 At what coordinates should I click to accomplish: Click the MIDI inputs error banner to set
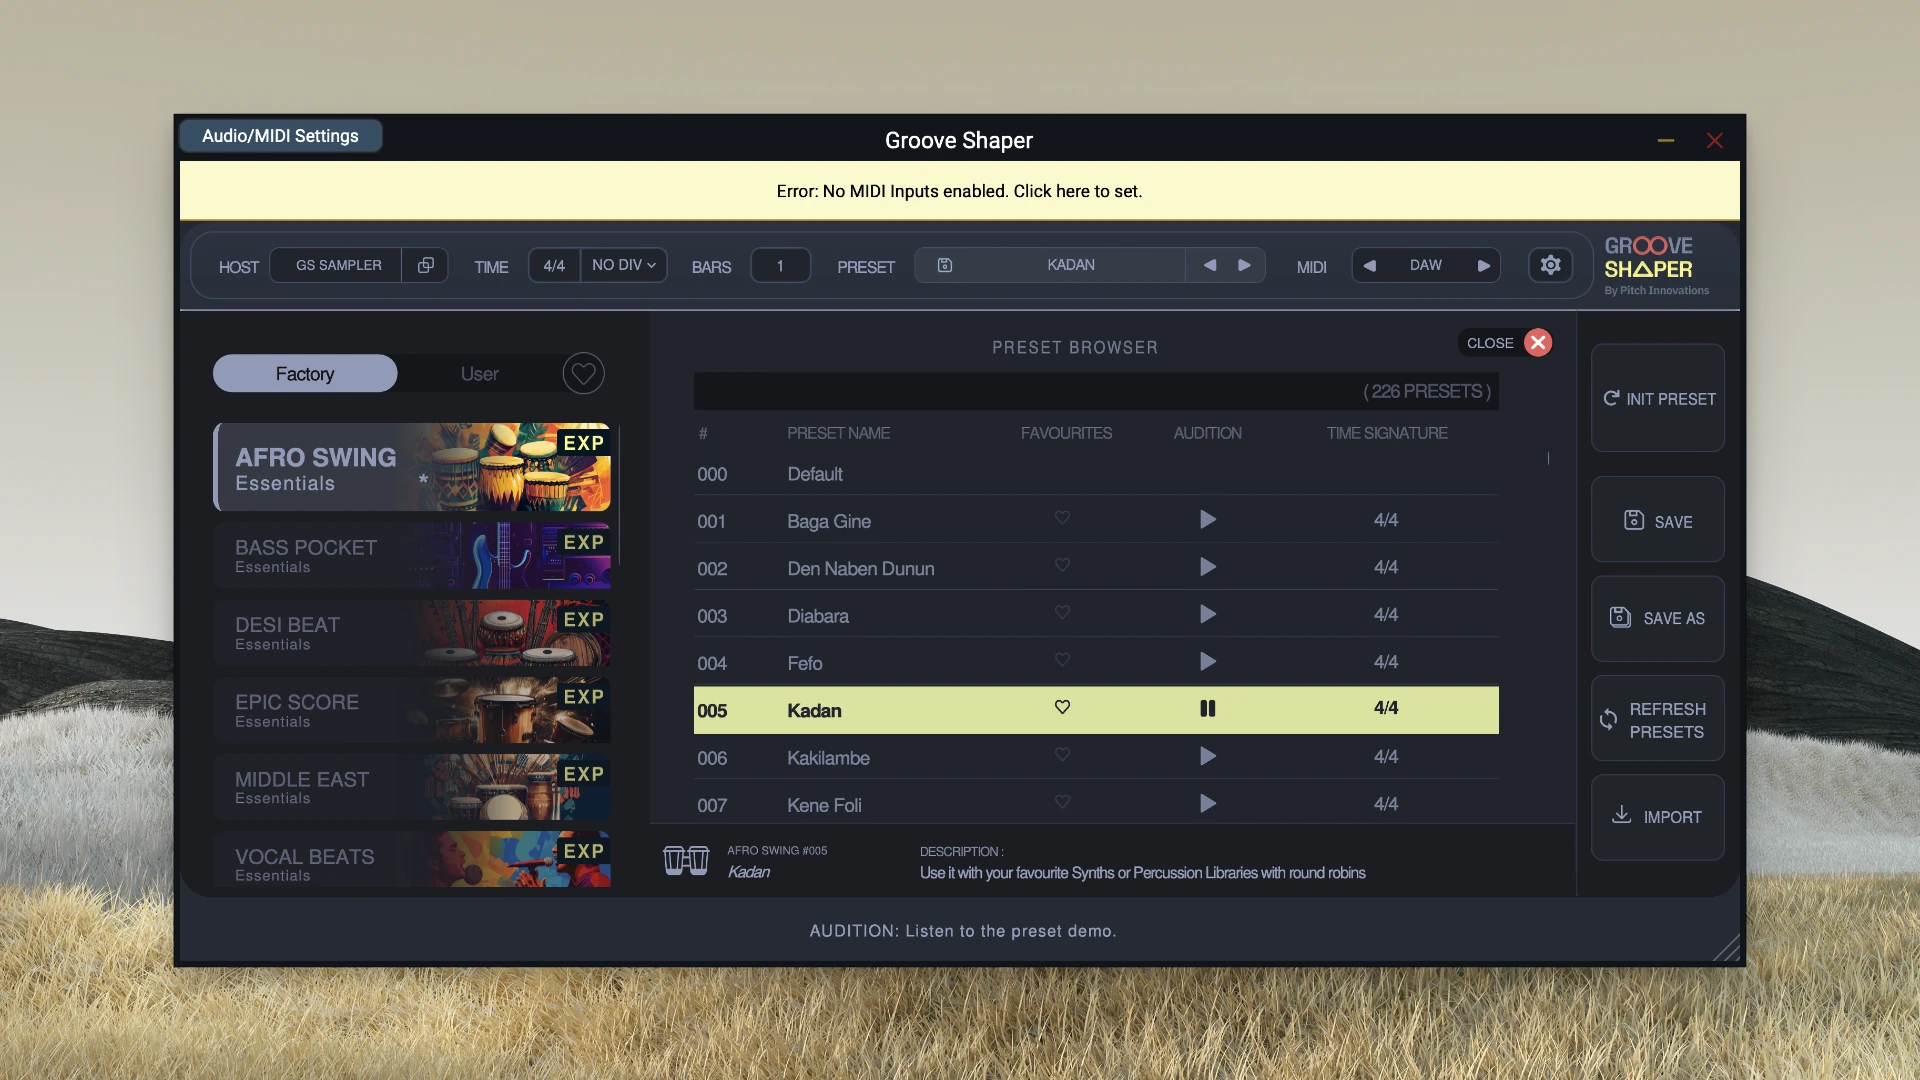pos(959,190)
